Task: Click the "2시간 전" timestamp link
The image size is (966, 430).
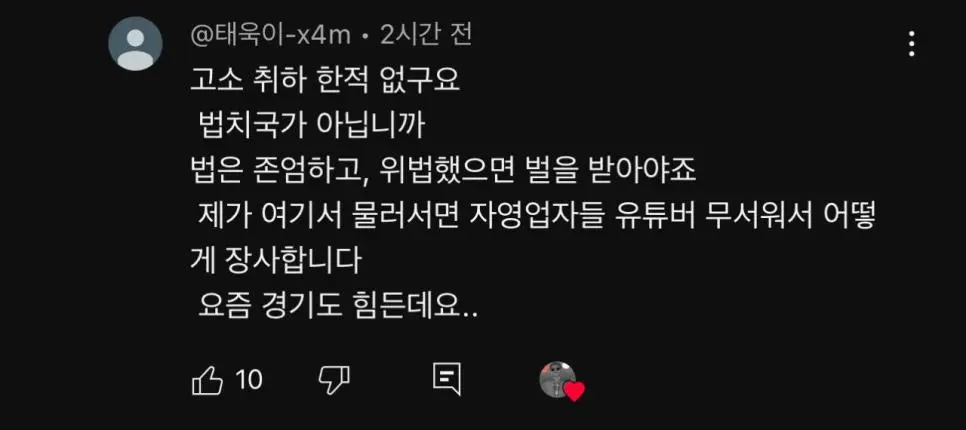Action: point(426,36)
